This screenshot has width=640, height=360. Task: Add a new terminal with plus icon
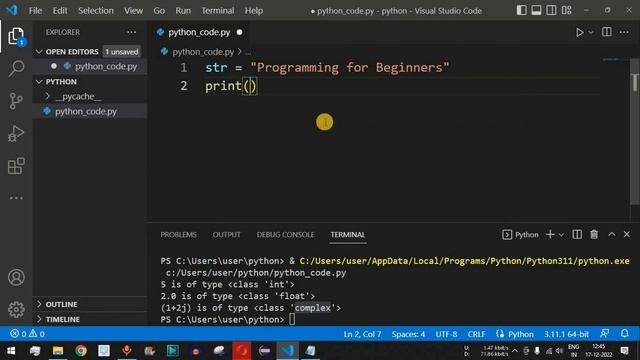pyautogui.click(x=550, y=234)
